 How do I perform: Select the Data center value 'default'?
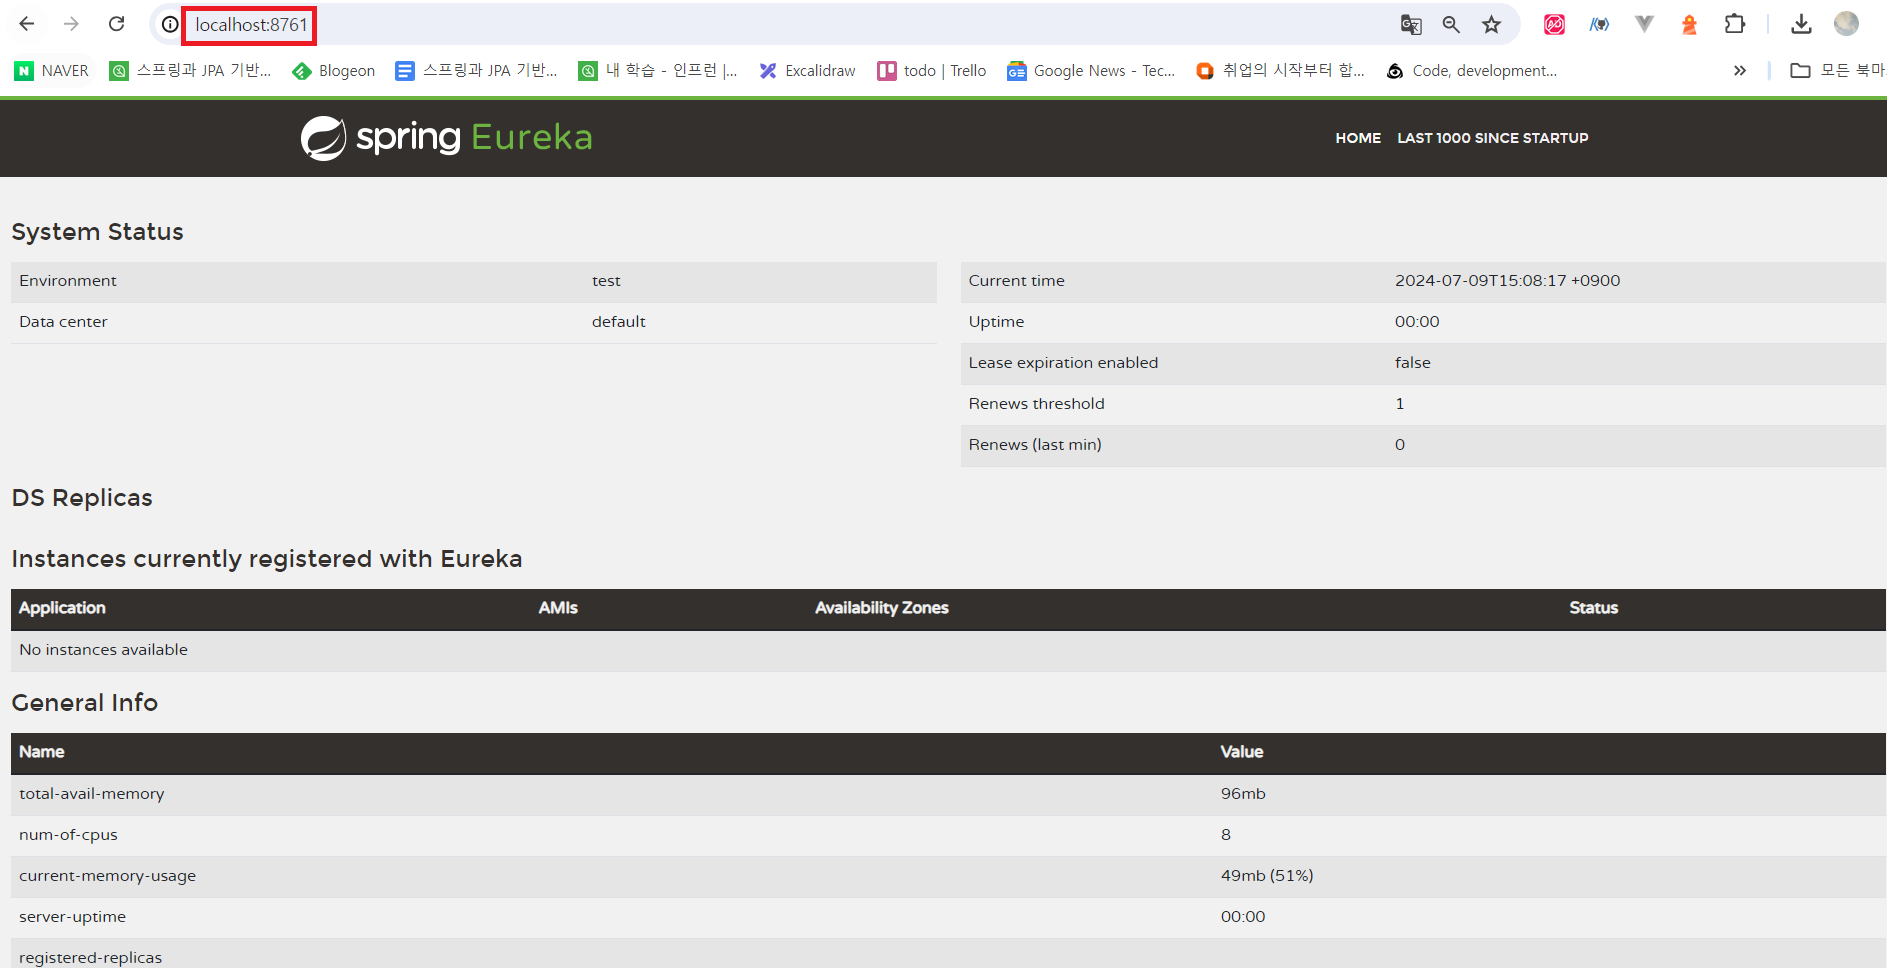619,322
